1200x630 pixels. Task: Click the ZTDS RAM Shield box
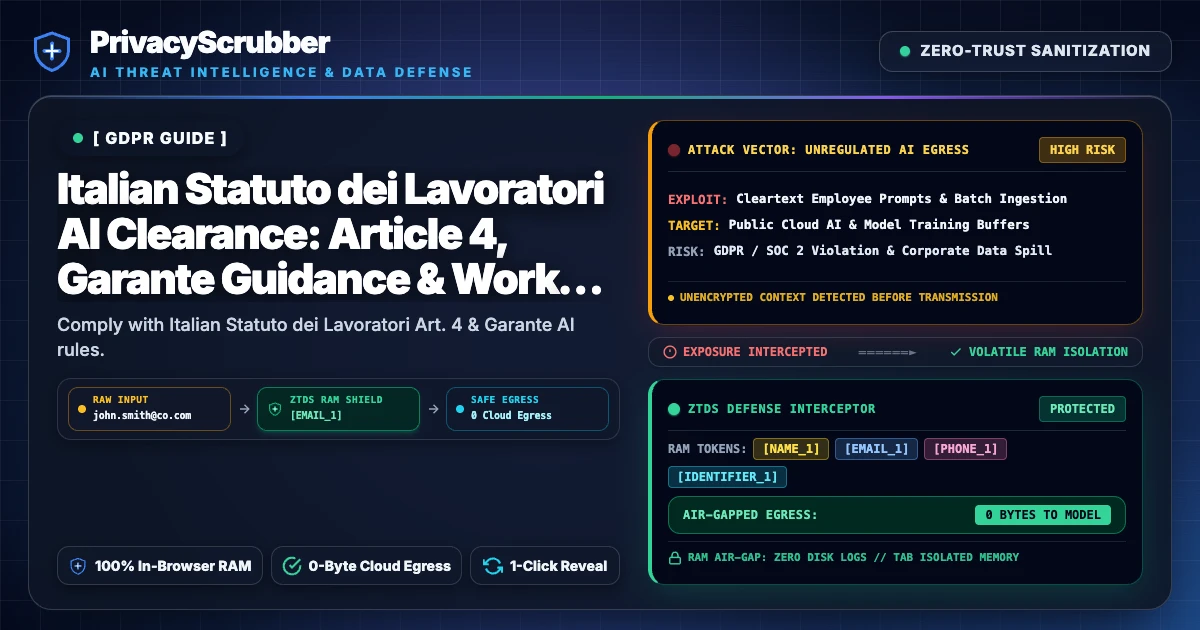[x=338, y=409]
